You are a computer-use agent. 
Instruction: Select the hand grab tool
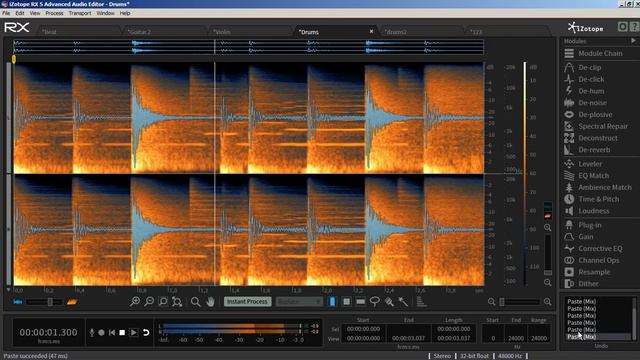click(x=210, y=302)
